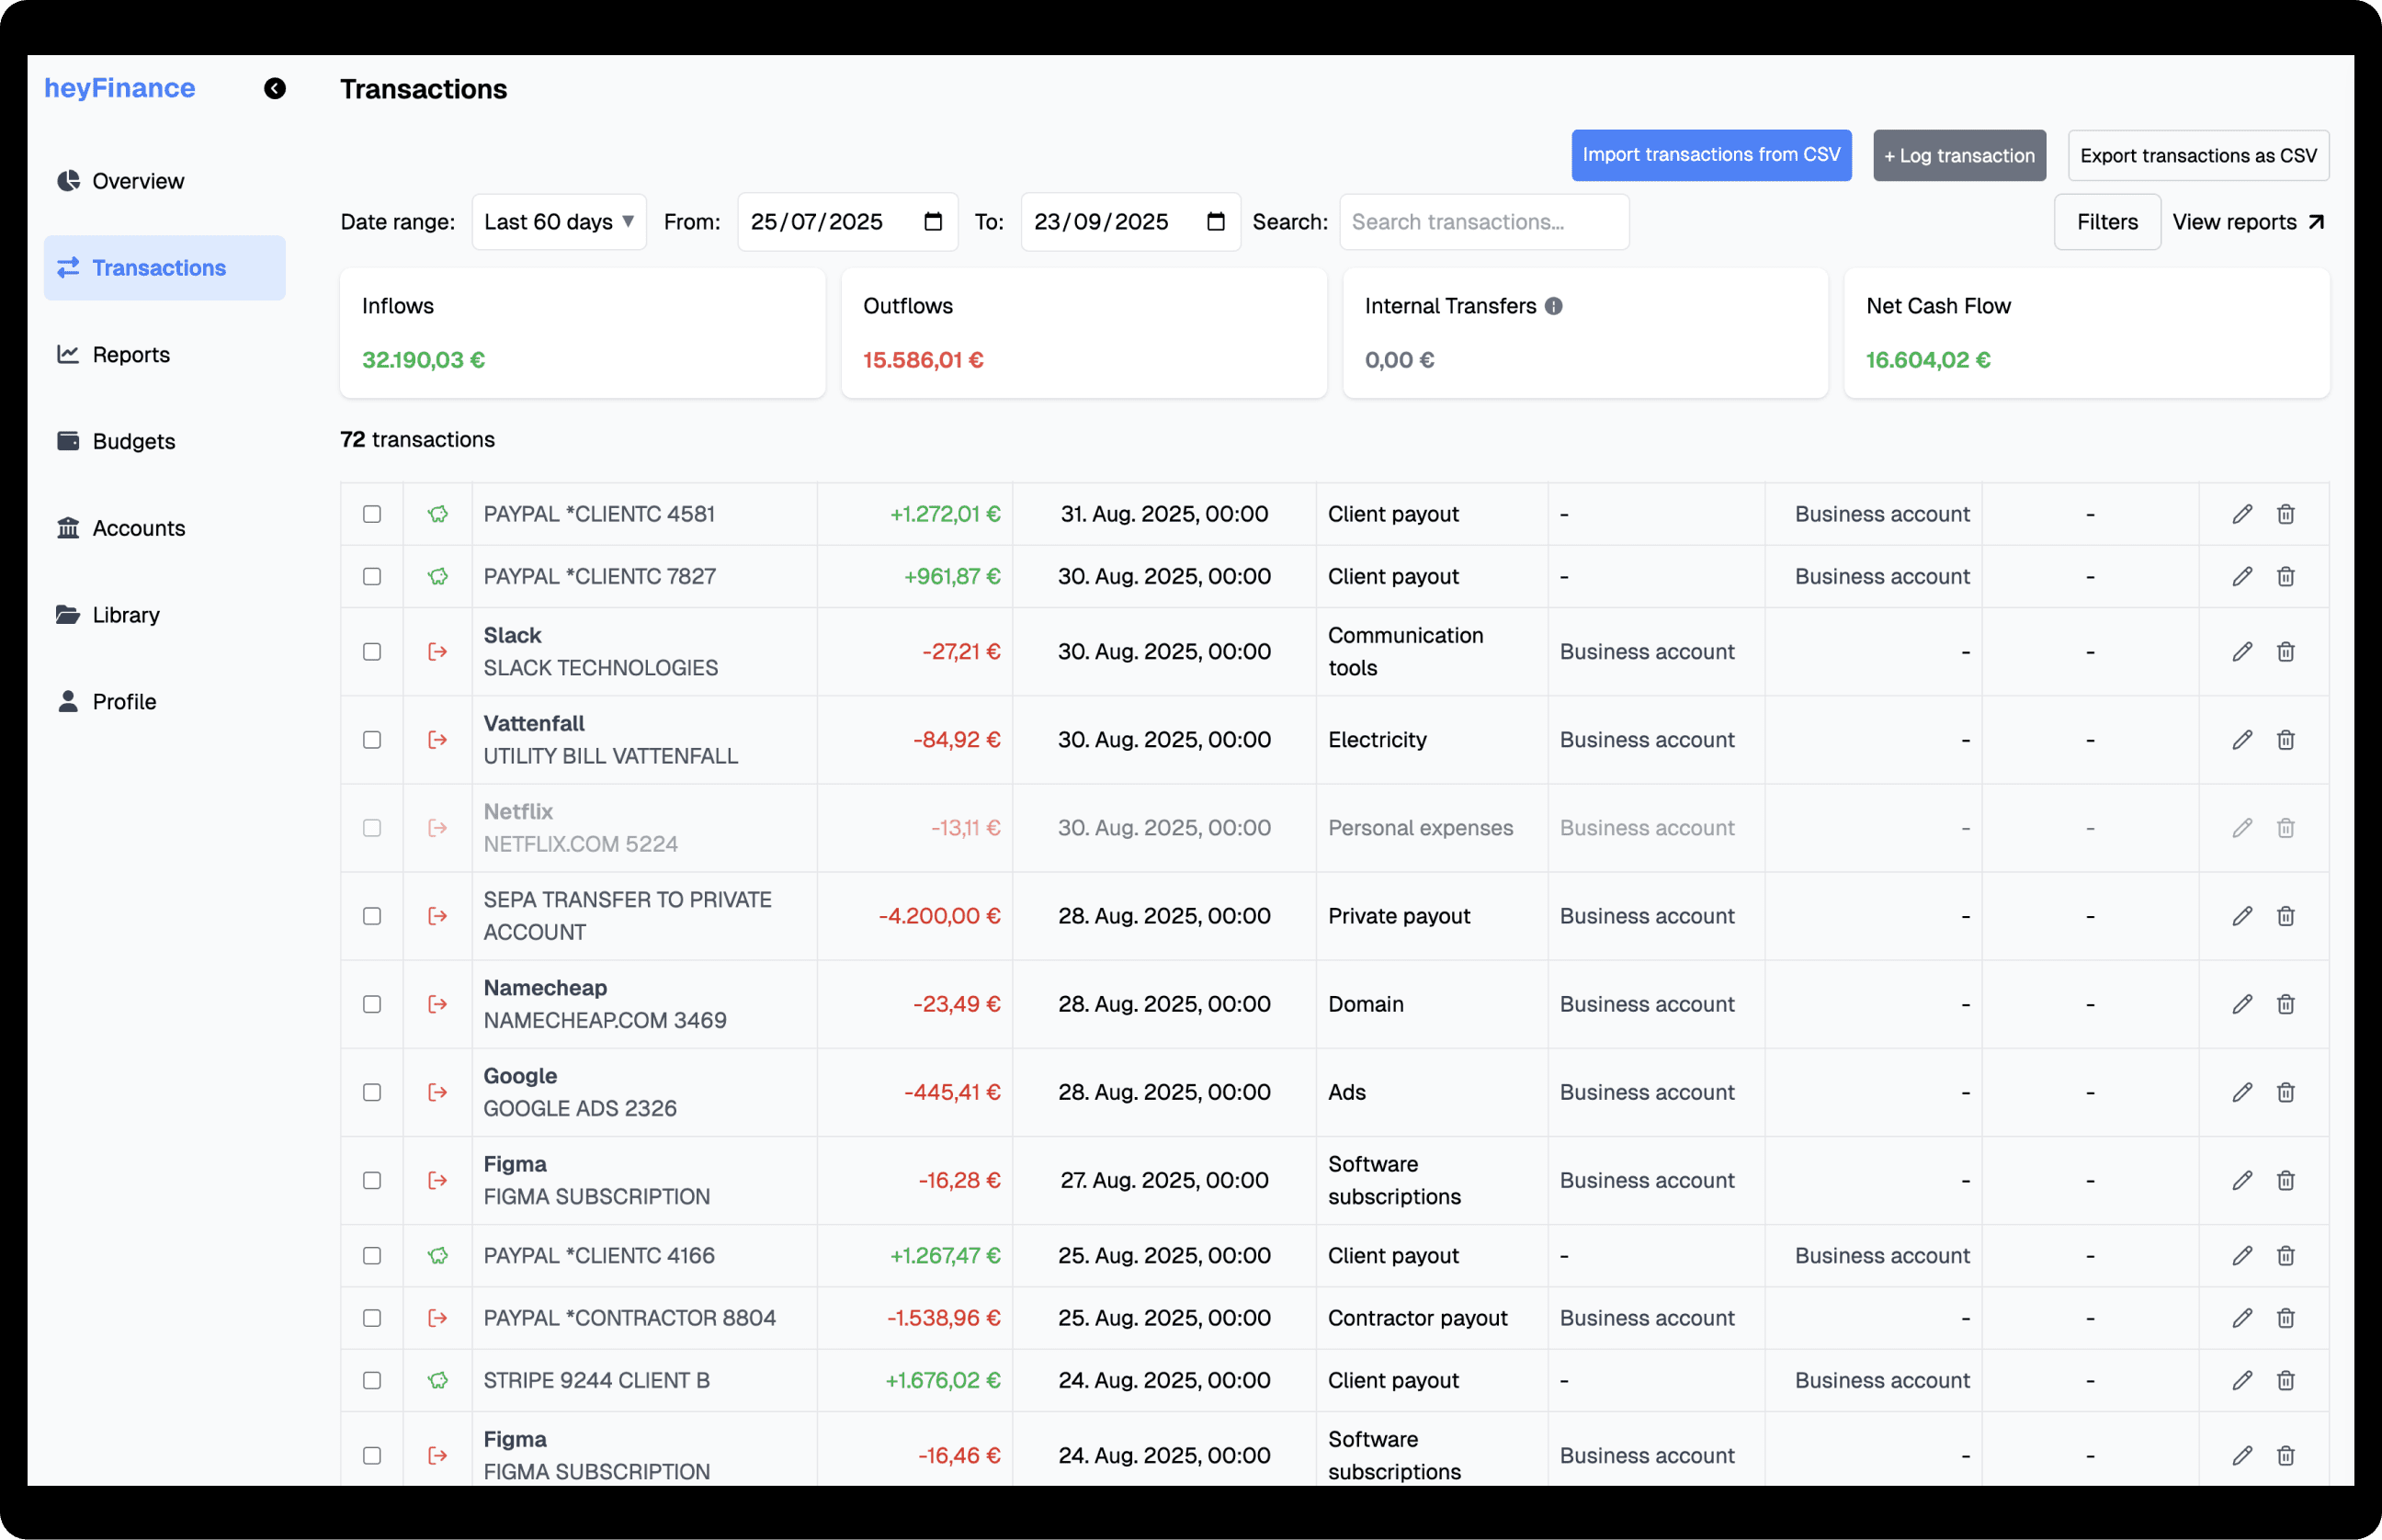This screenshot has width=2382, height=1540.
Task: Click the Outflows amount 15.586,01 €
Action: click(923, 360)
